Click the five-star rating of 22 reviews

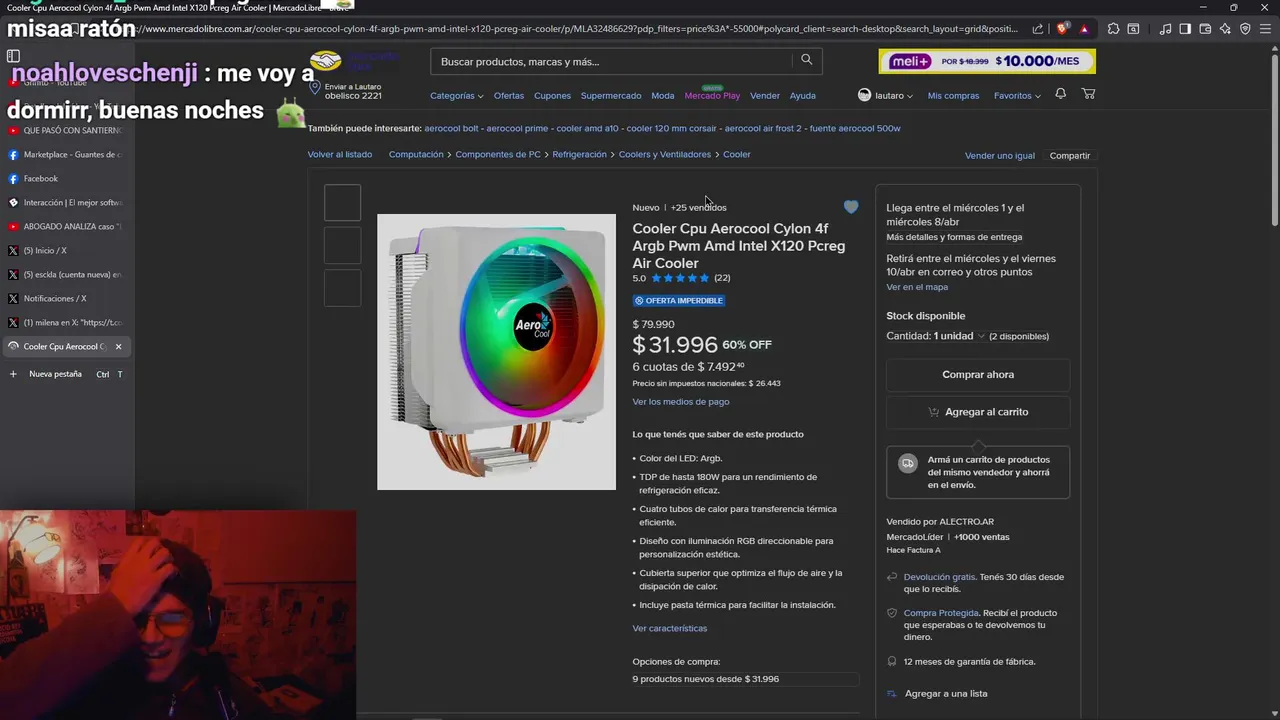680,278
